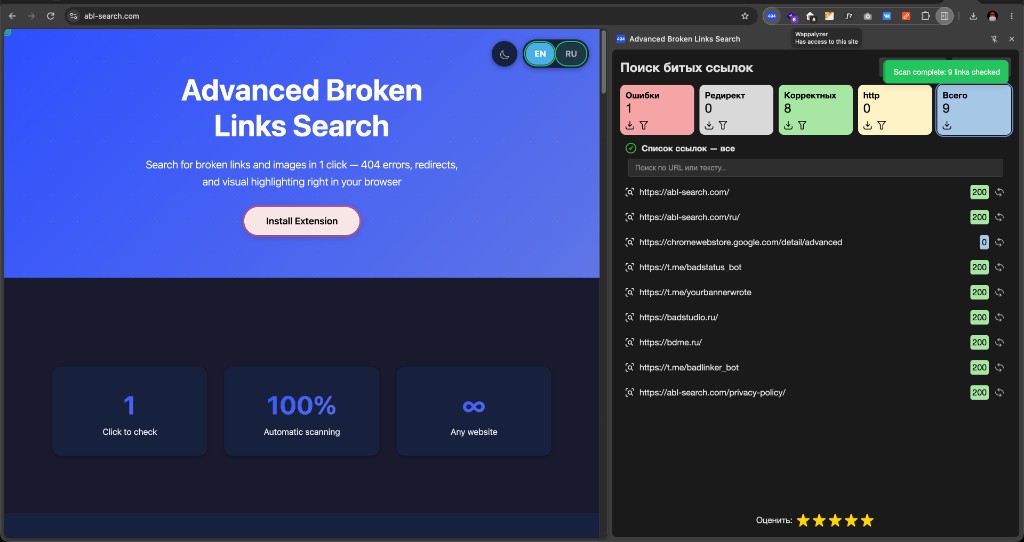Rate with the first star
Viewport: 1024px width, 542px height.
pos(803,520)
